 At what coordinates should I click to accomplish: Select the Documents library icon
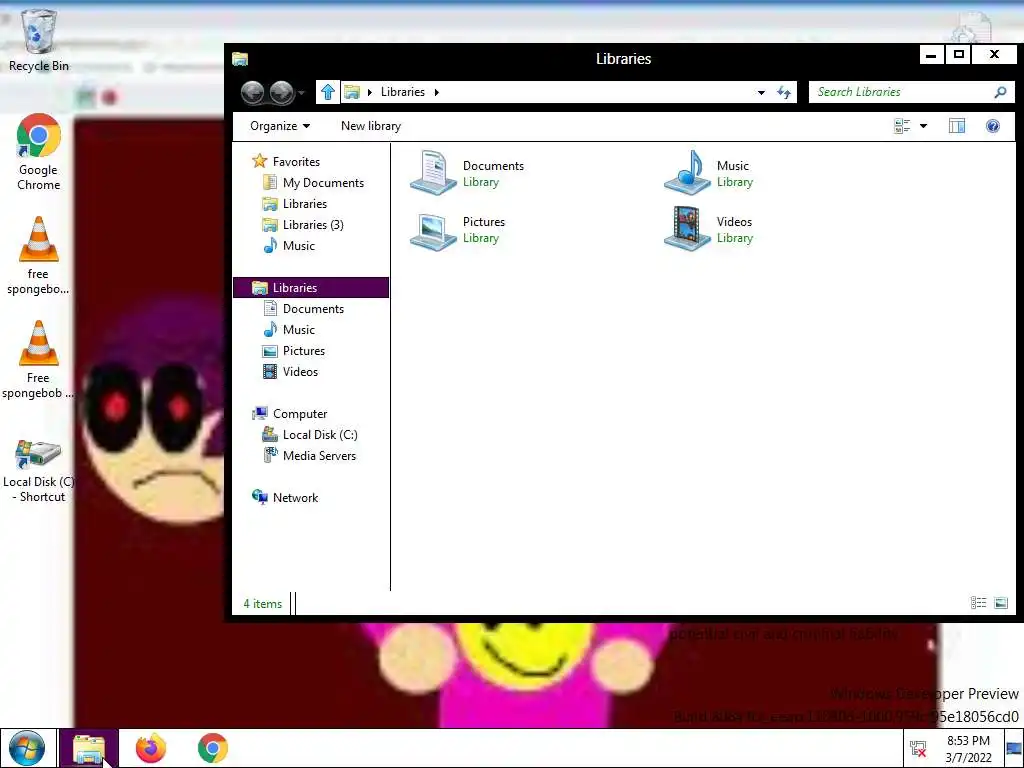pos(433,172)
